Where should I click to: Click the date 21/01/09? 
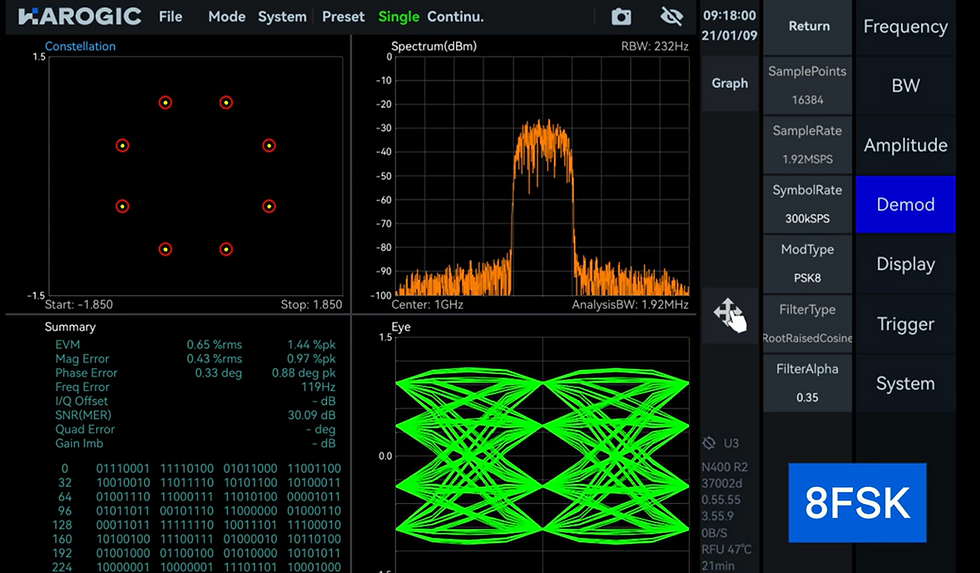(x=729, y=35)
